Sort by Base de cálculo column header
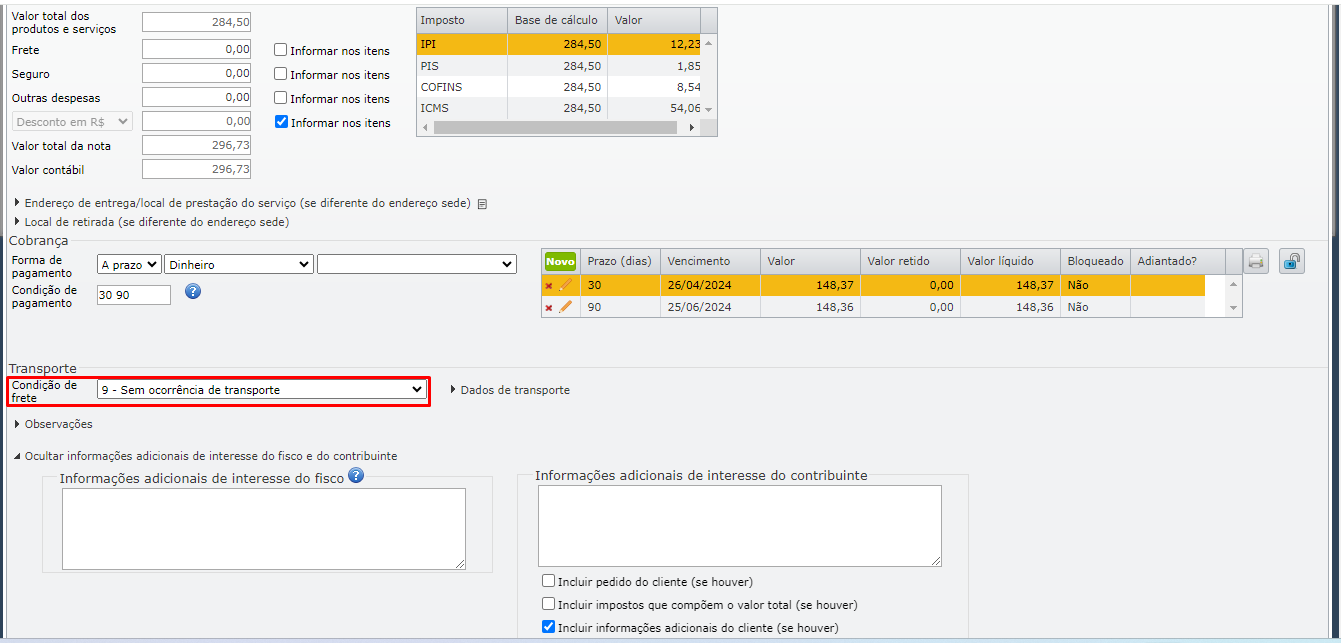 click(x=557, y=20)
